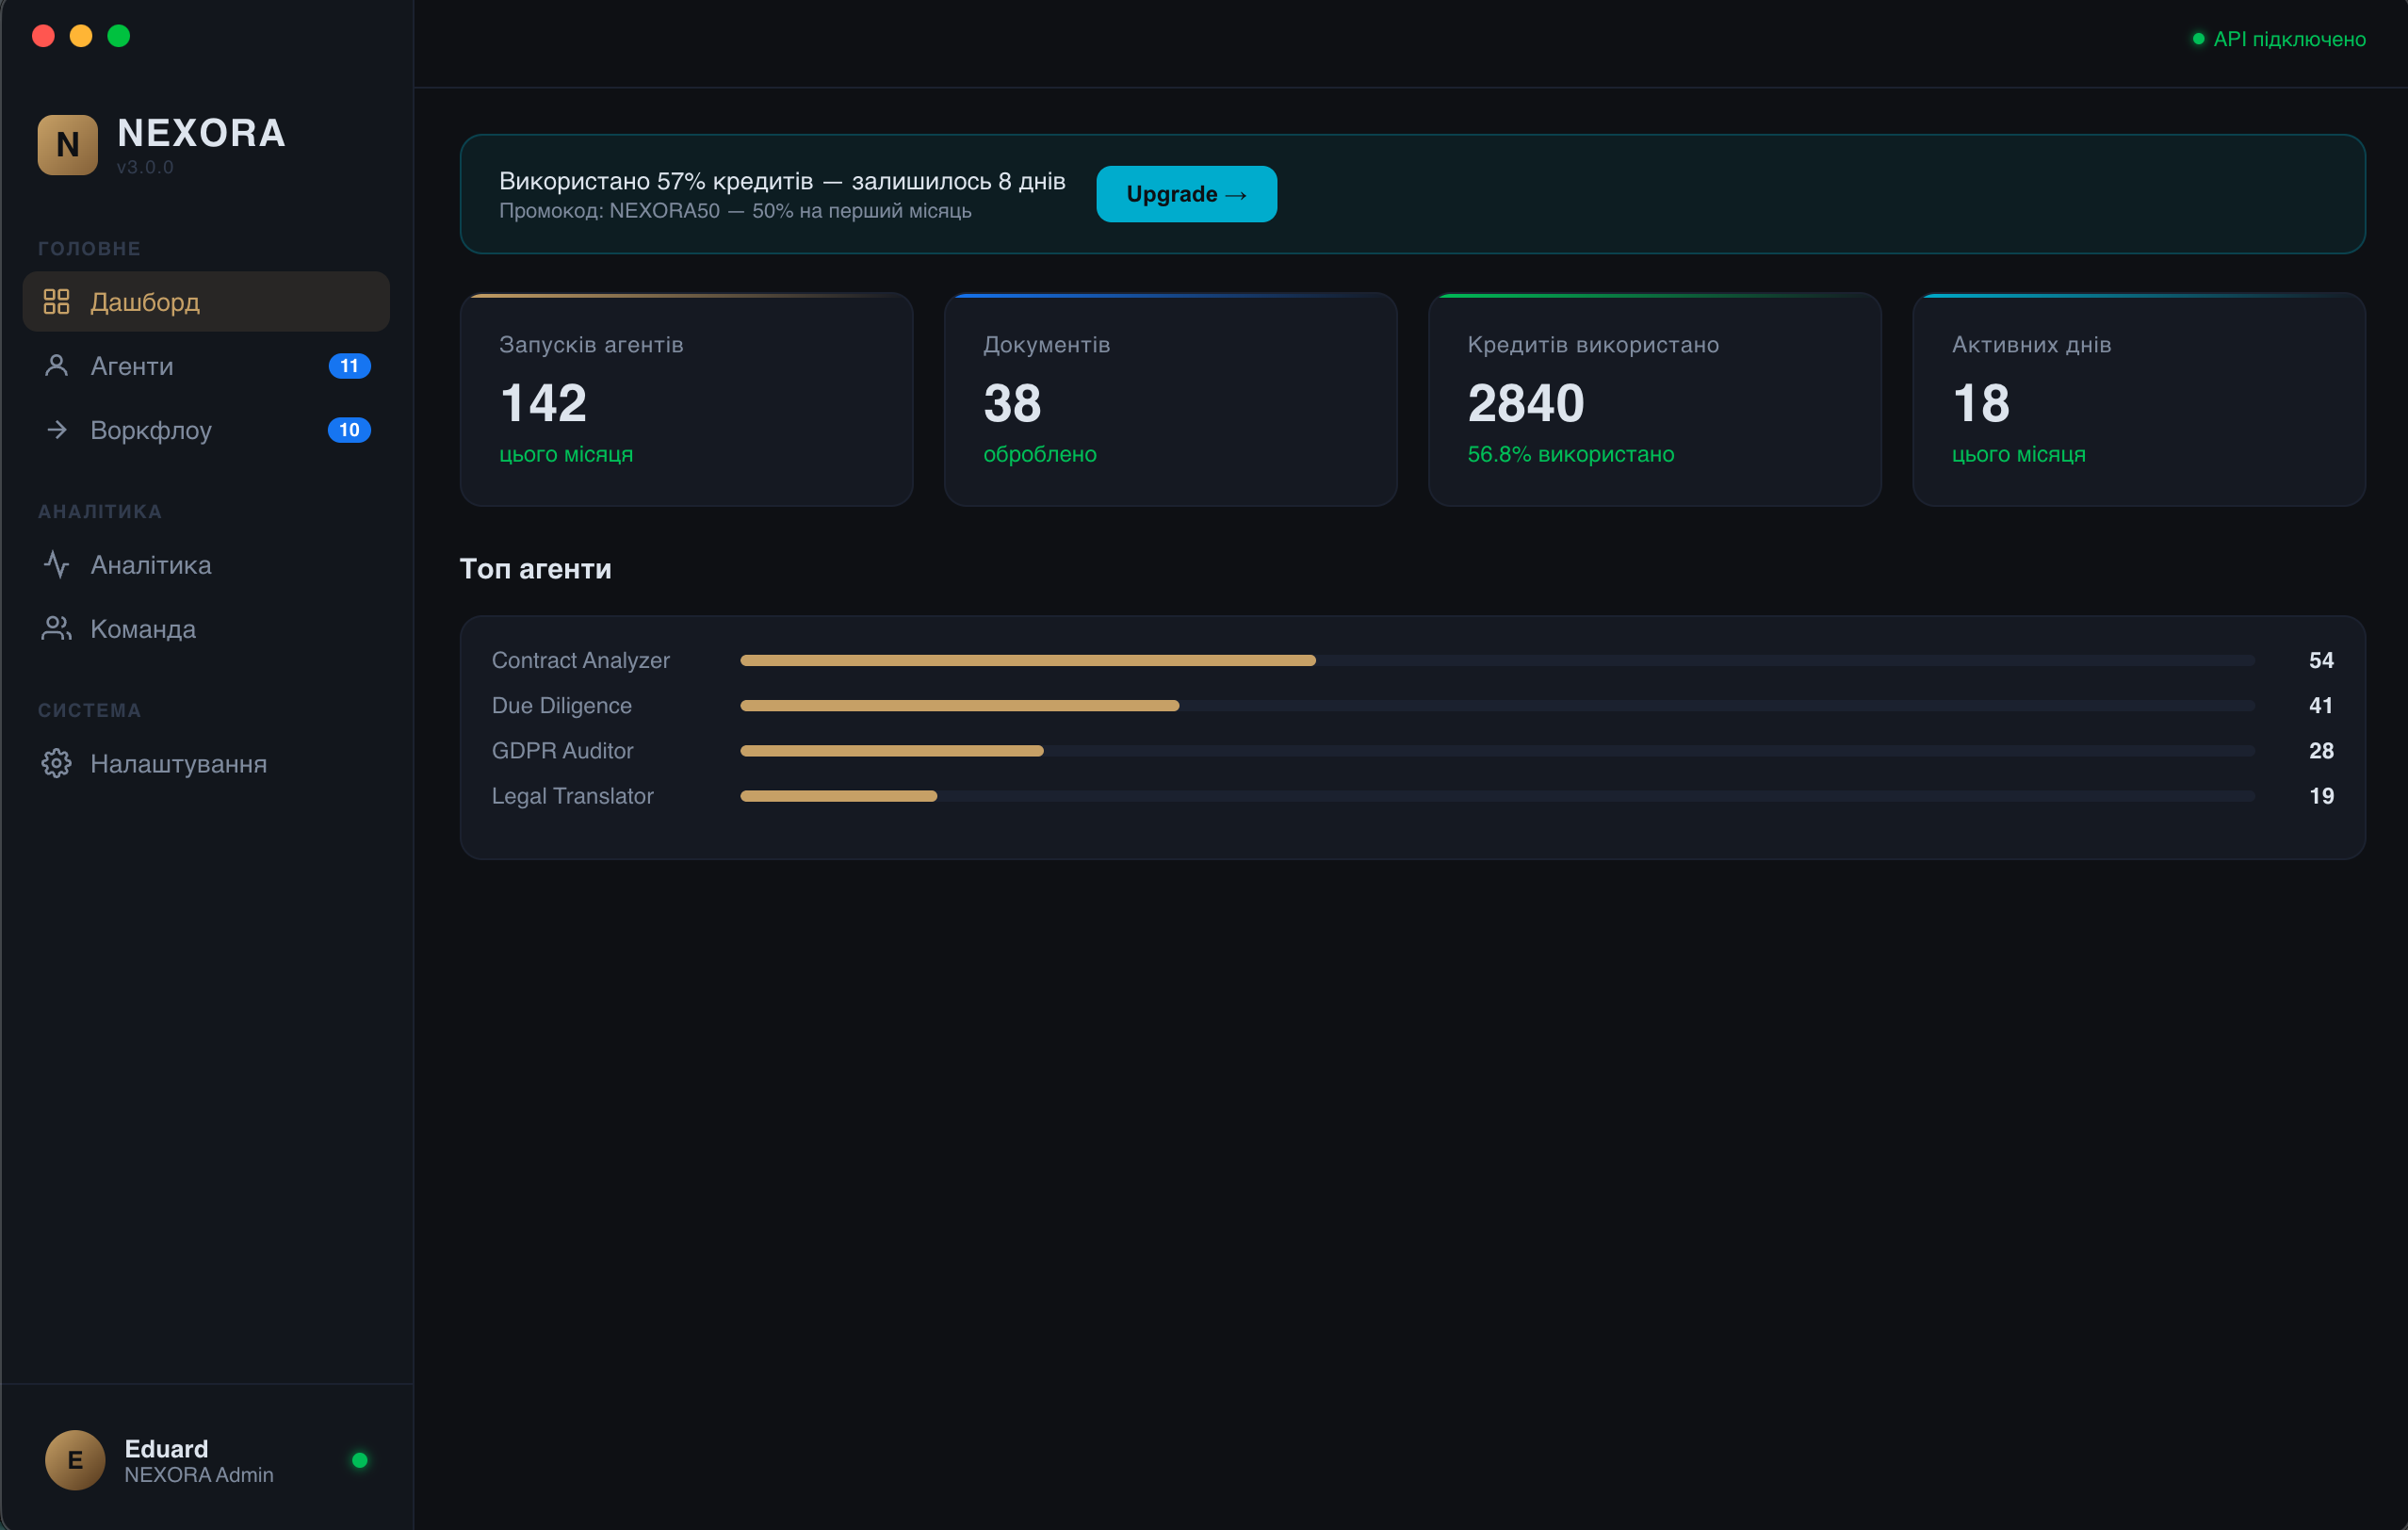Viewport: 2408px width, 1530px height.
Task: Click the Аналітика pulse icon
Action: click(56, 565)
